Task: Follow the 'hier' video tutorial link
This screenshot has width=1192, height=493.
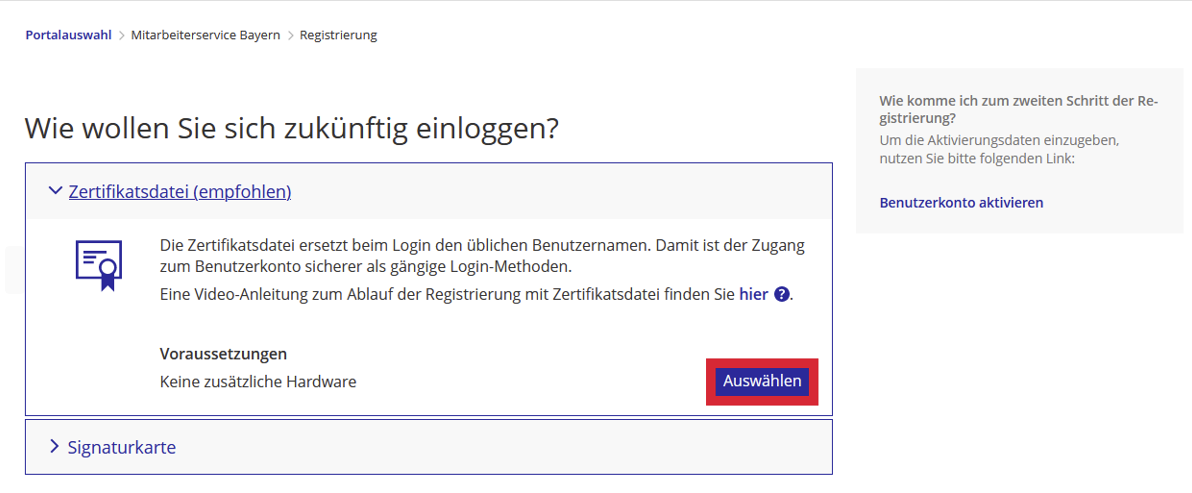Action: [x=753, y=295]
